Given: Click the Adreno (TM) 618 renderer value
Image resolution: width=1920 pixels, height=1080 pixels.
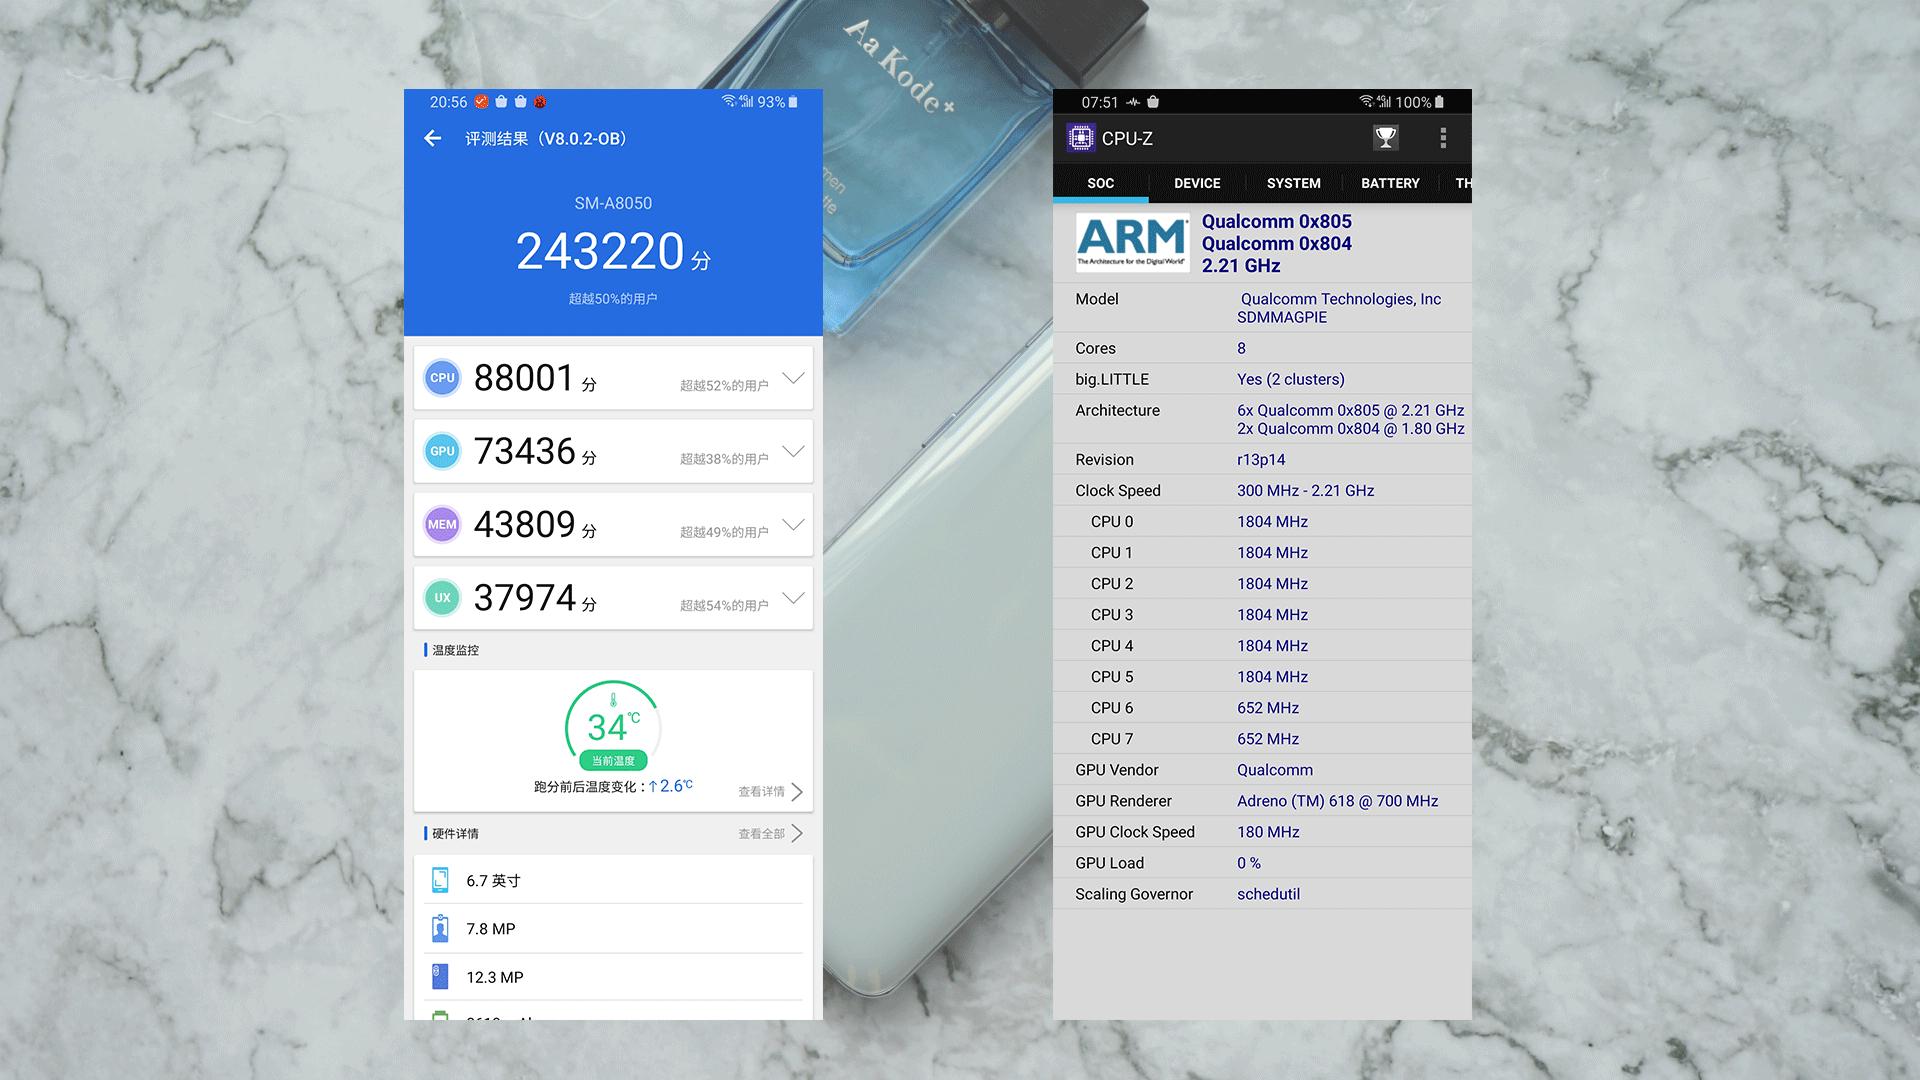Looking at the screenshot, I should point(1337,801).
